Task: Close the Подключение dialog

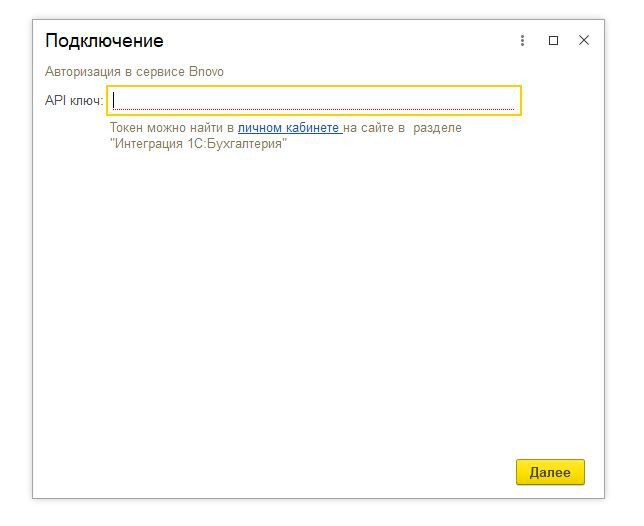Action: (x=584, y=40)
